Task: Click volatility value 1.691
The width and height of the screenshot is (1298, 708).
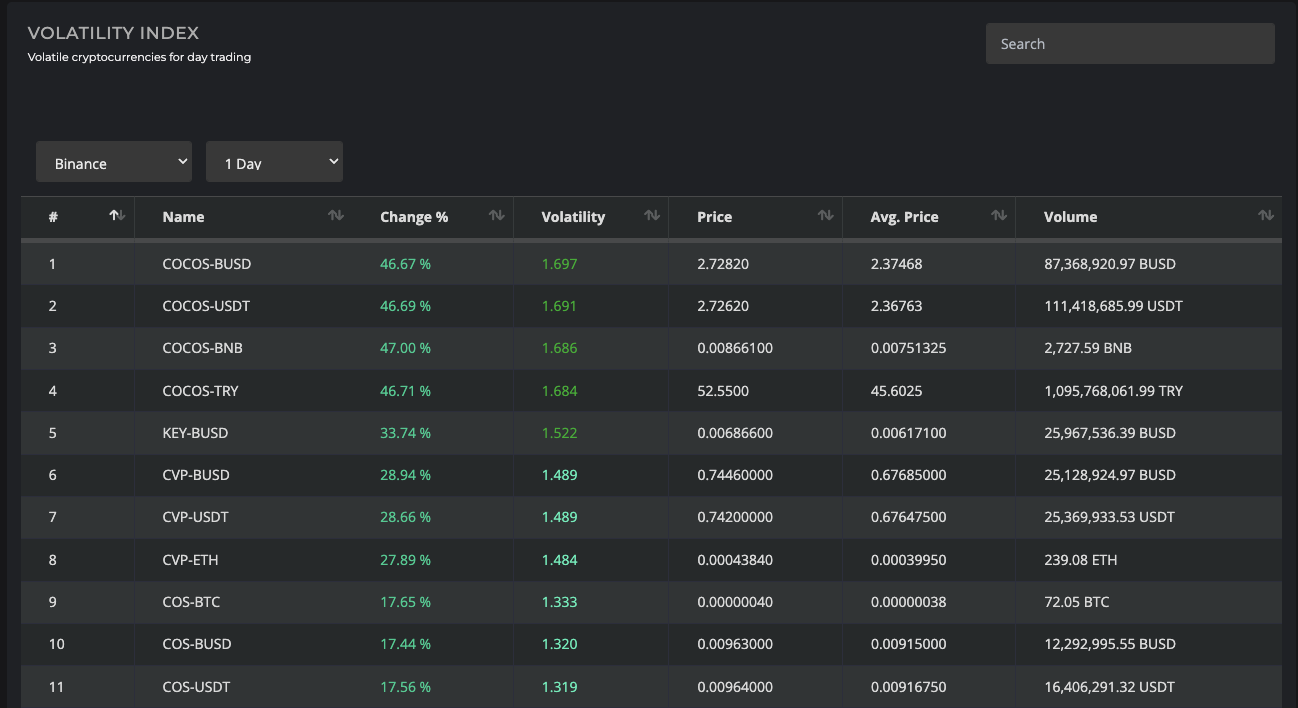Action: tap(559, 306)
